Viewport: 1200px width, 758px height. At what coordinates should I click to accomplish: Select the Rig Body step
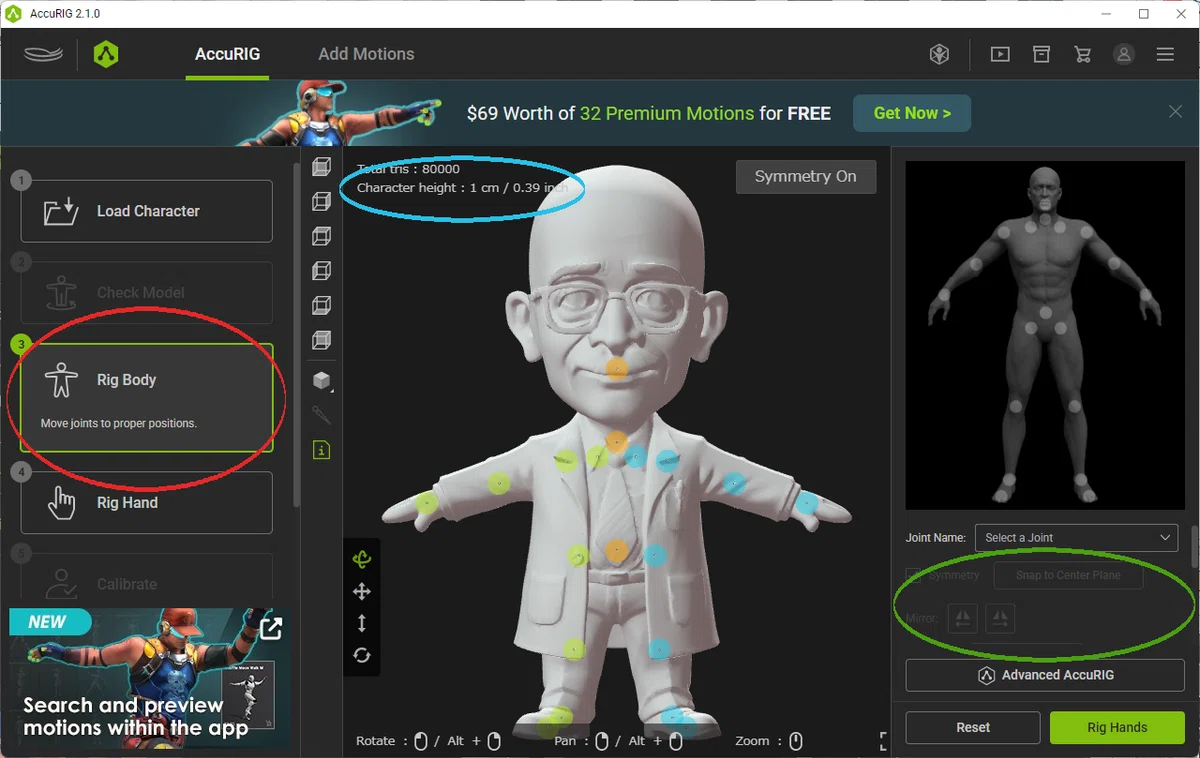tap(147, 398)
